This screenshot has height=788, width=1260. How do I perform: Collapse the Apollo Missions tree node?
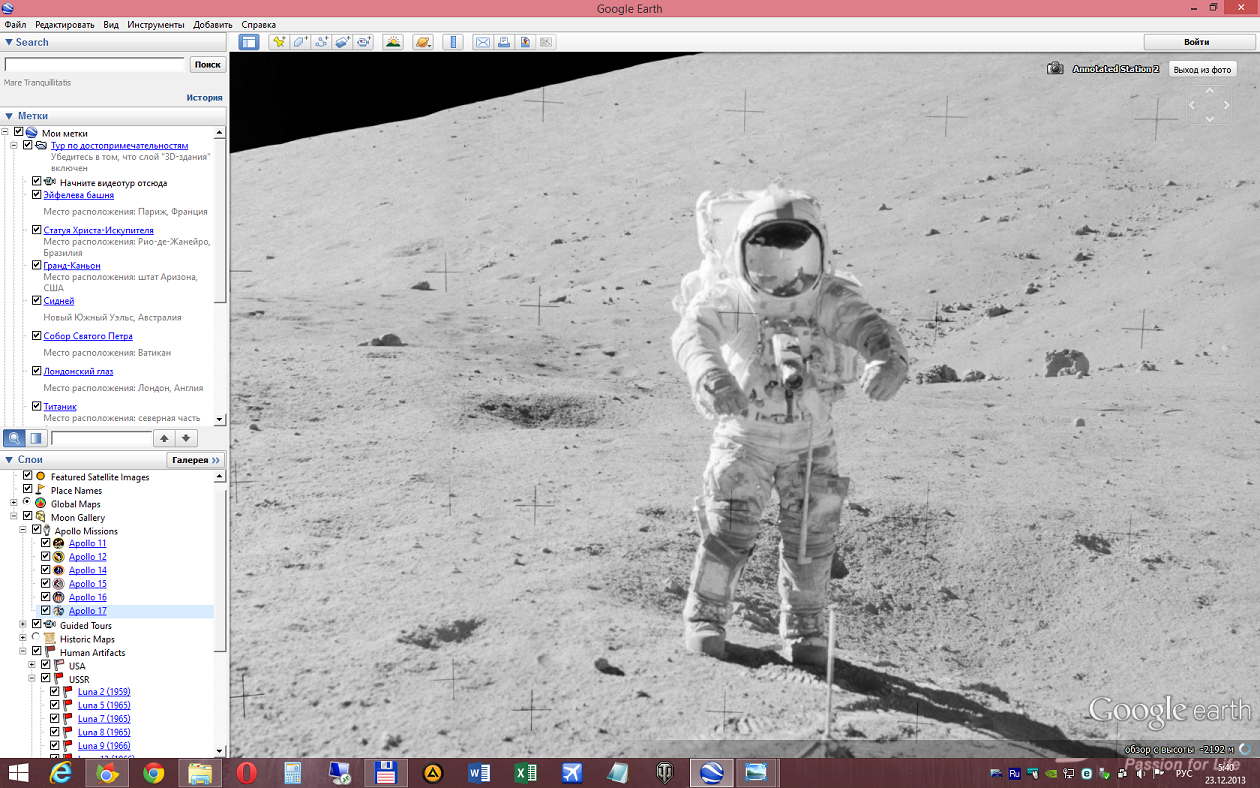pyautogui.click(x=22, y=530)
